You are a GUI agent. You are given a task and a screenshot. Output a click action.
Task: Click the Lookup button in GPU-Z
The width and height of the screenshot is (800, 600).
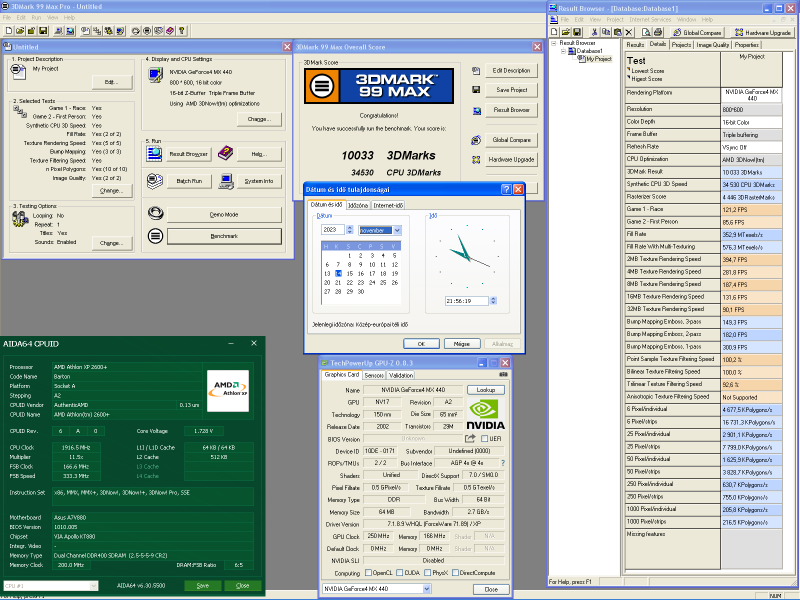[x=486, y=390]
